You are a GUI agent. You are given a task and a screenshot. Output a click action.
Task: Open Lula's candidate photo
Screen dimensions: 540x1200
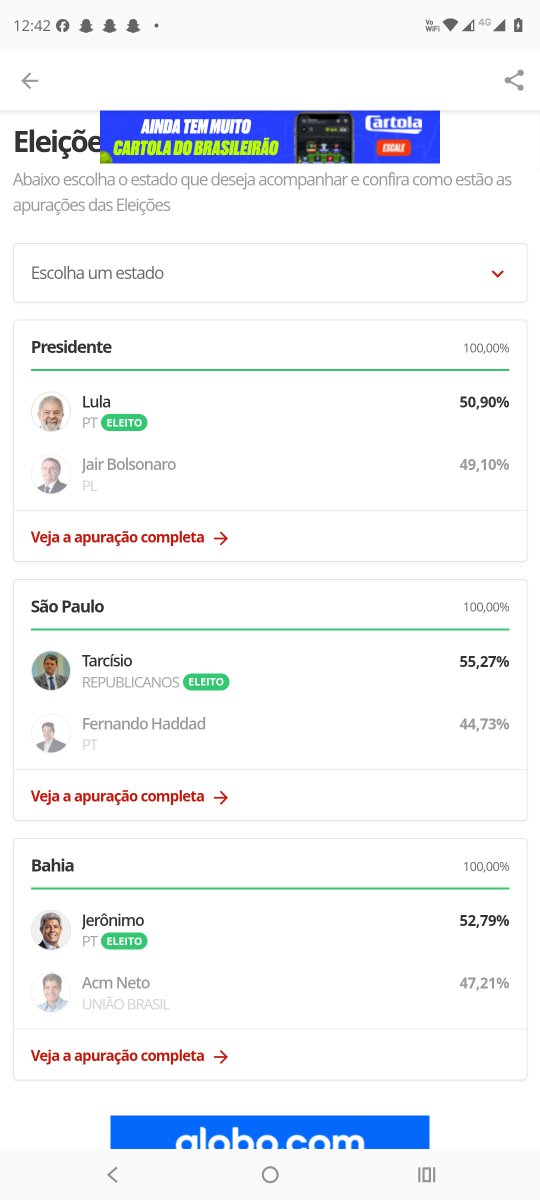click(51, 412)
